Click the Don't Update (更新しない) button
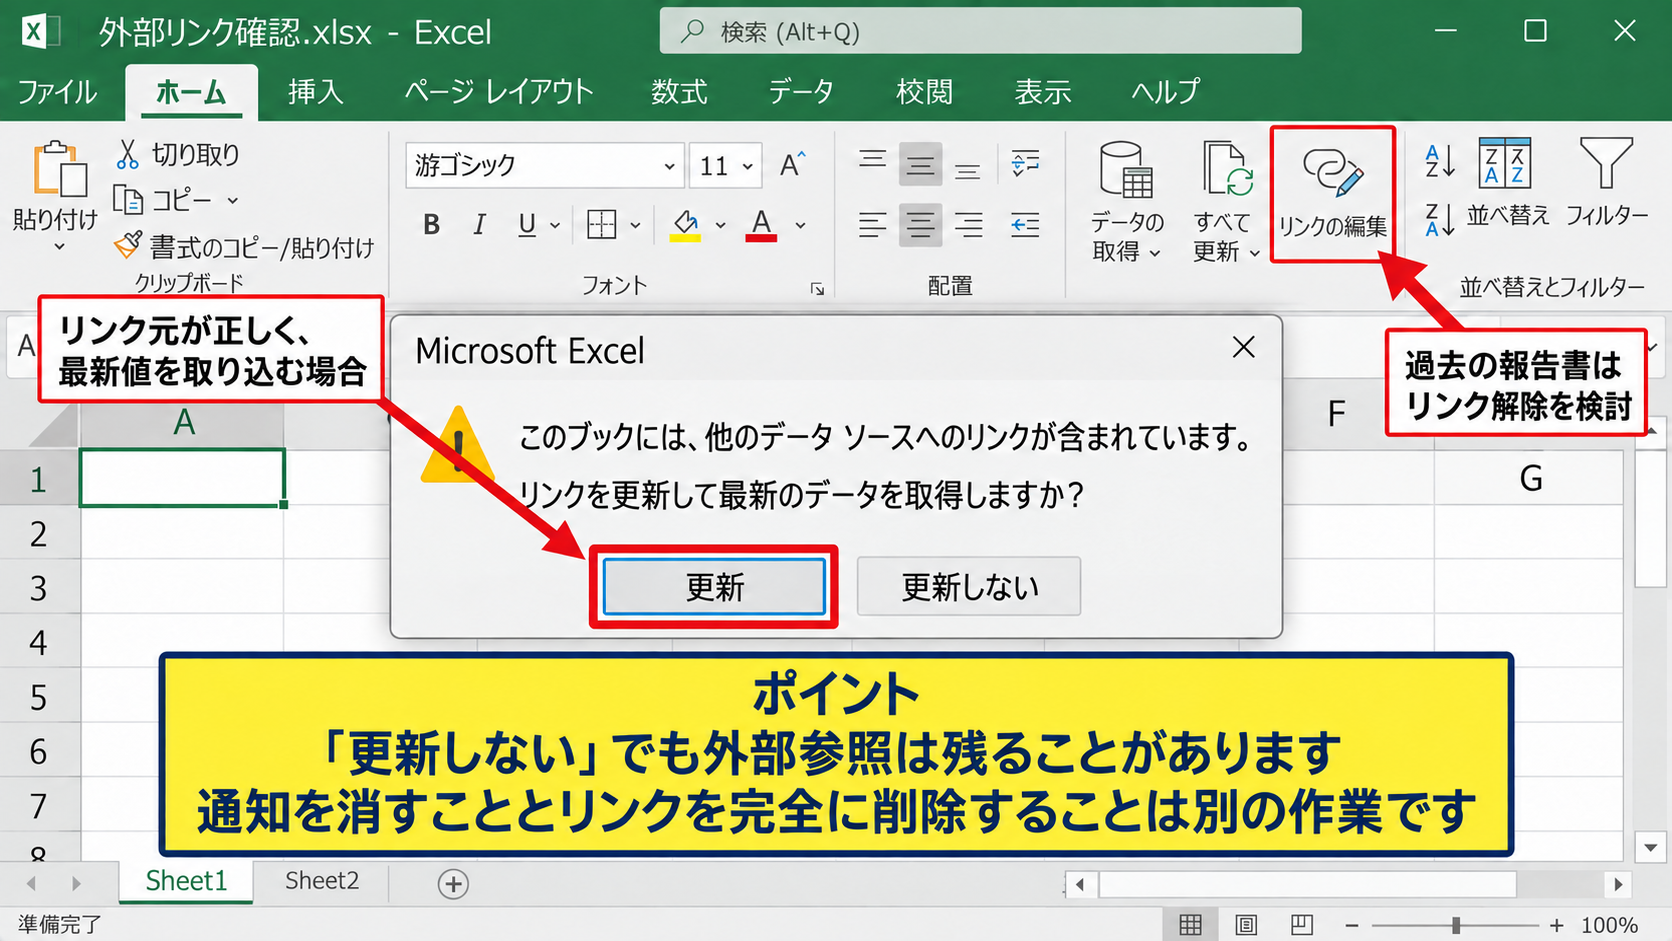Image resolution: width=1672 pixels, height=941 pixels. click(969, 587)
